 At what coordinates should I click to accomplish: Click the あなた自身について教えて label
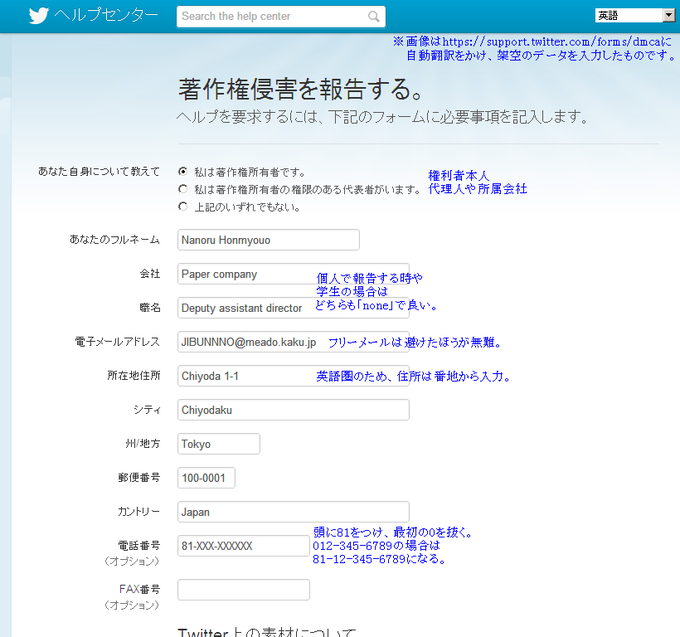click(99, 171)
